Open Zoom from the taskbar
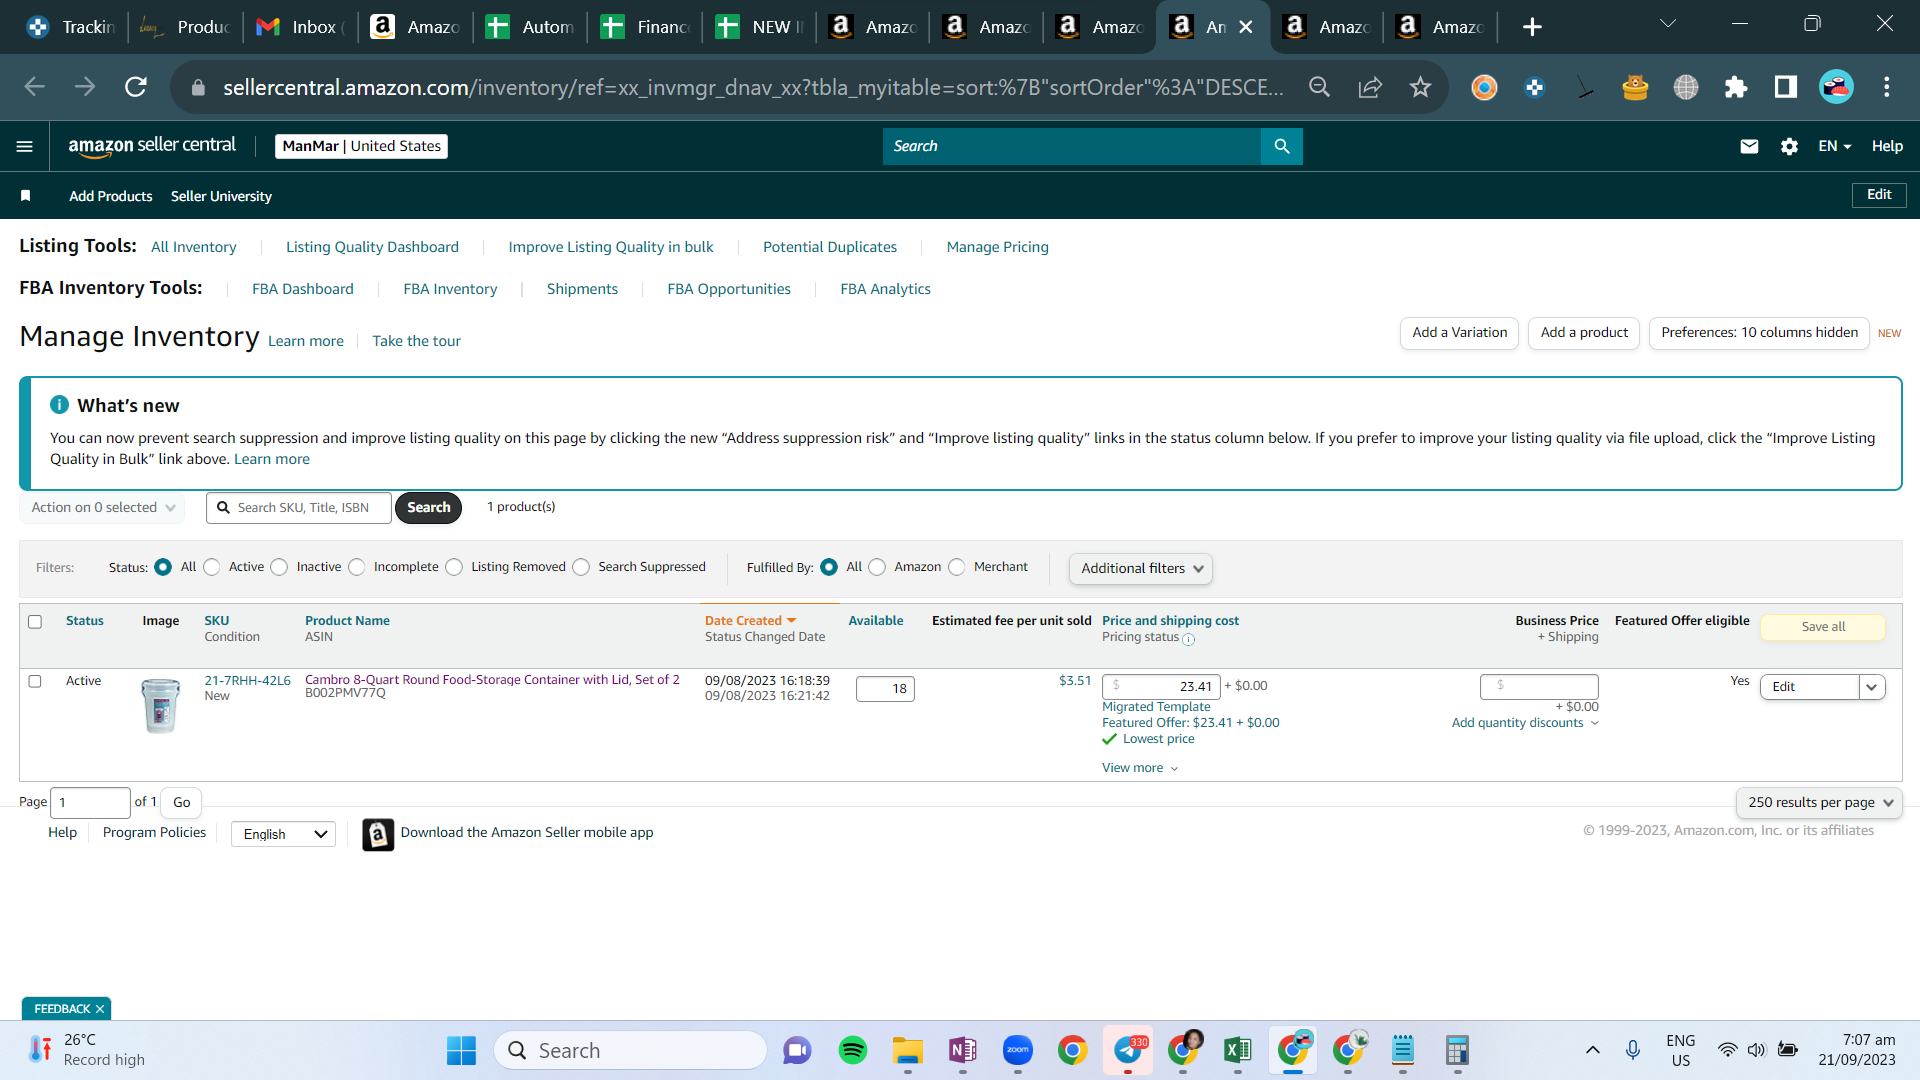 click(x=1018, y=1050)
